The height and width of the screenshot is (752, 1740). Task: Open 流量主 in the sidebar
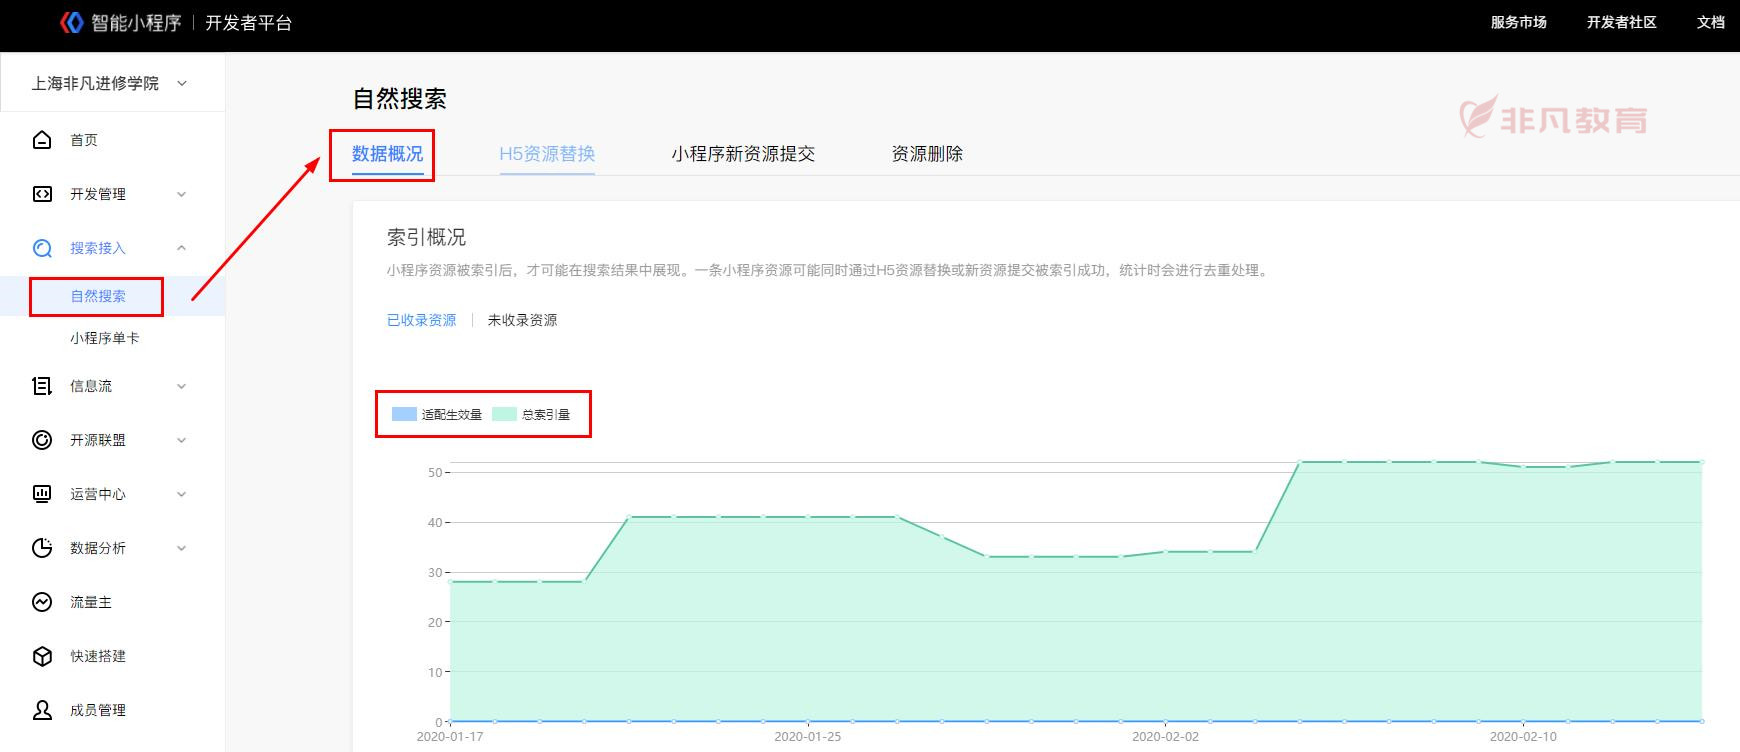(x=91, y=602)
